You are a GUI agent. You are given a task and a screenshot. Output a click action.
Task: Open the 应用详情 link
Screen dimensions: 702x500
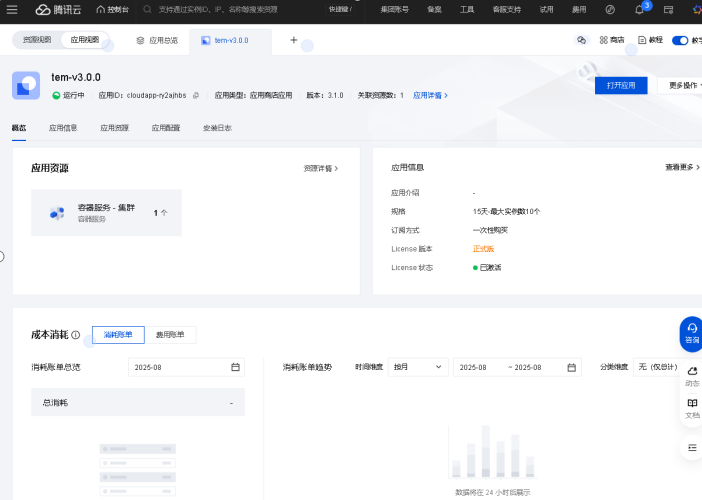coord(430,95)
